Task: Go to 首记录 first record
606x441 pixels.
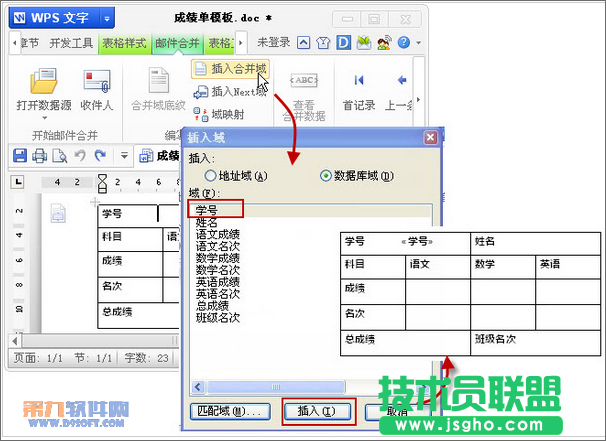Action: point(359,80)
